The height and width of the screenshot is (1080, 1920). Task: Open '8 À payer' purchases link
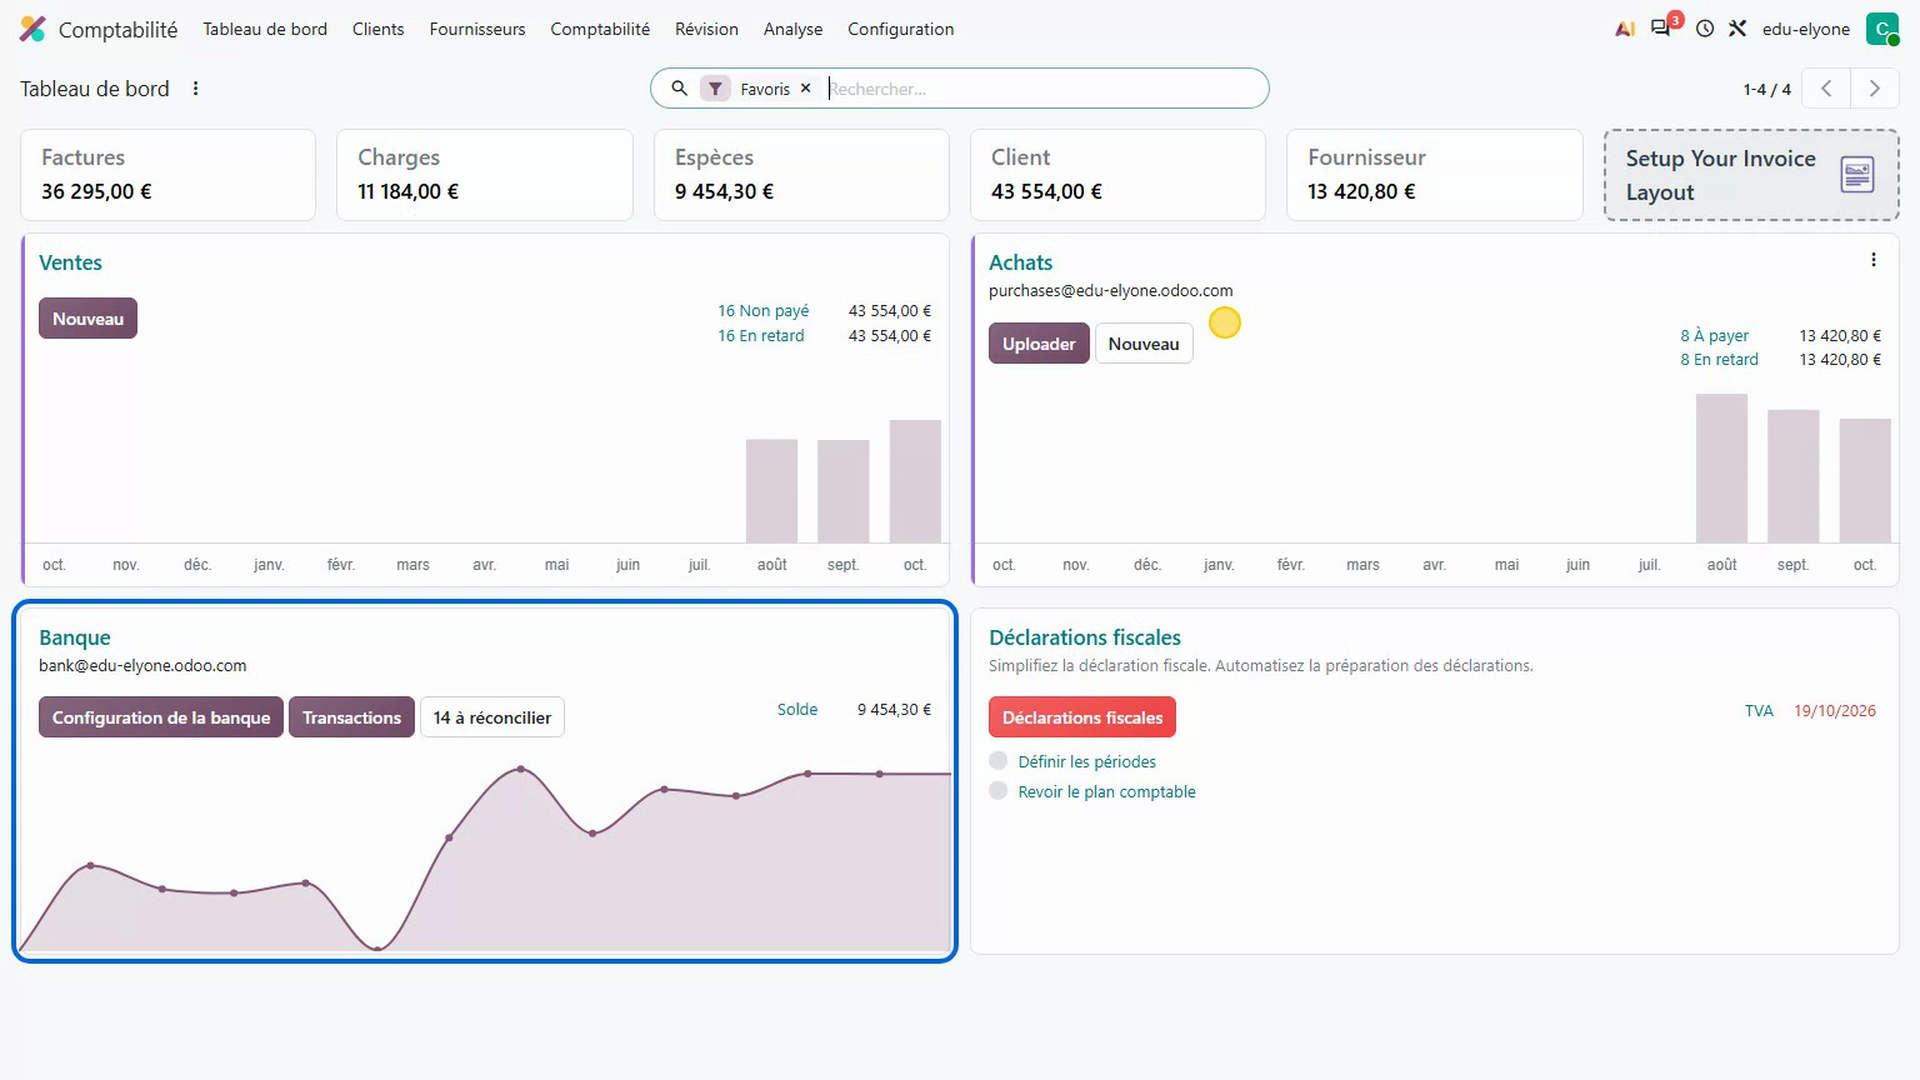coord(1714,336)
